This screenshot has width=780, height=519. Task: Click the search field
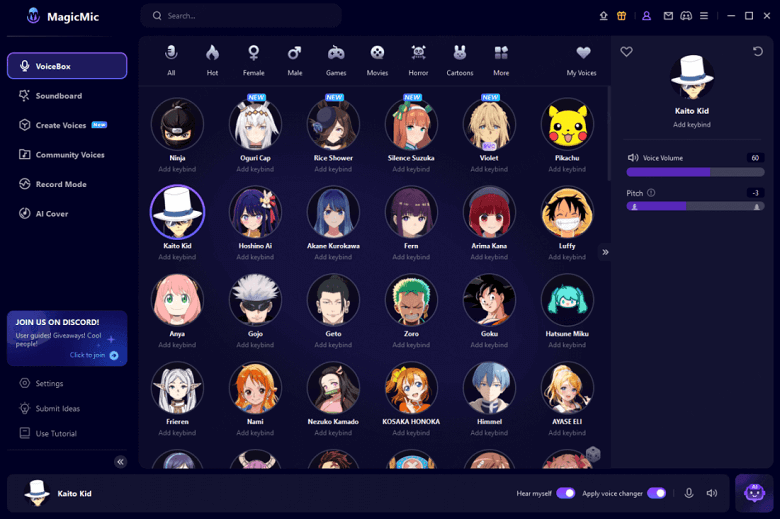point(241,16)
